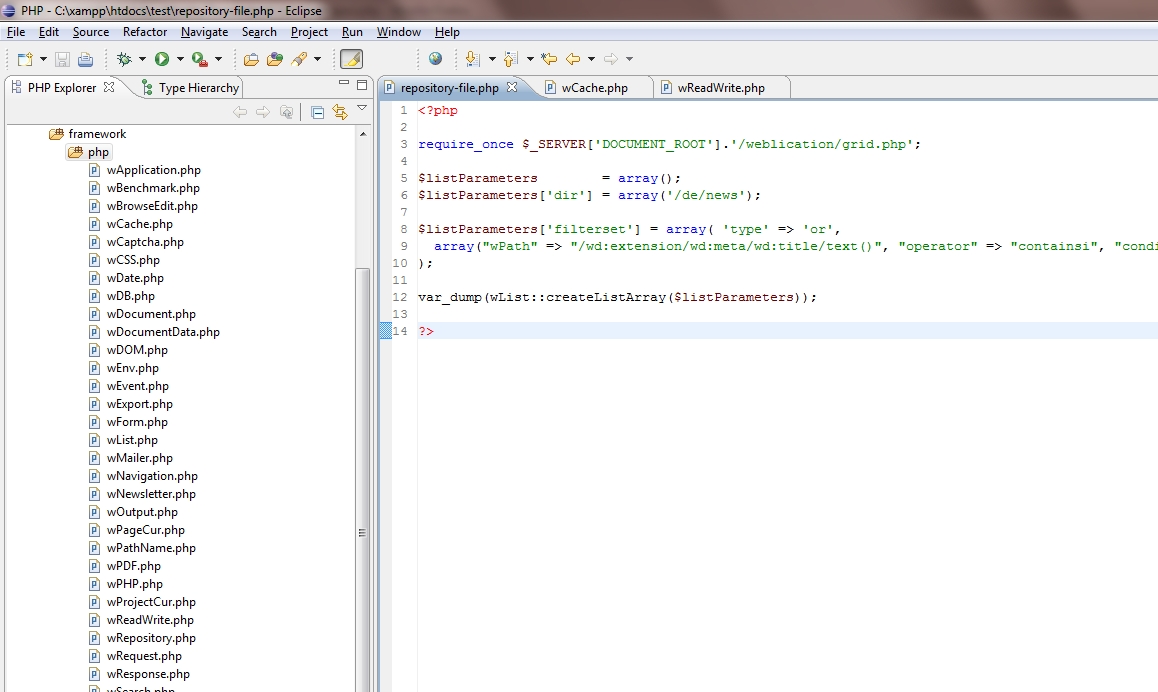Click the Back navigation arrow in toolbar

[x=572, y=59]
